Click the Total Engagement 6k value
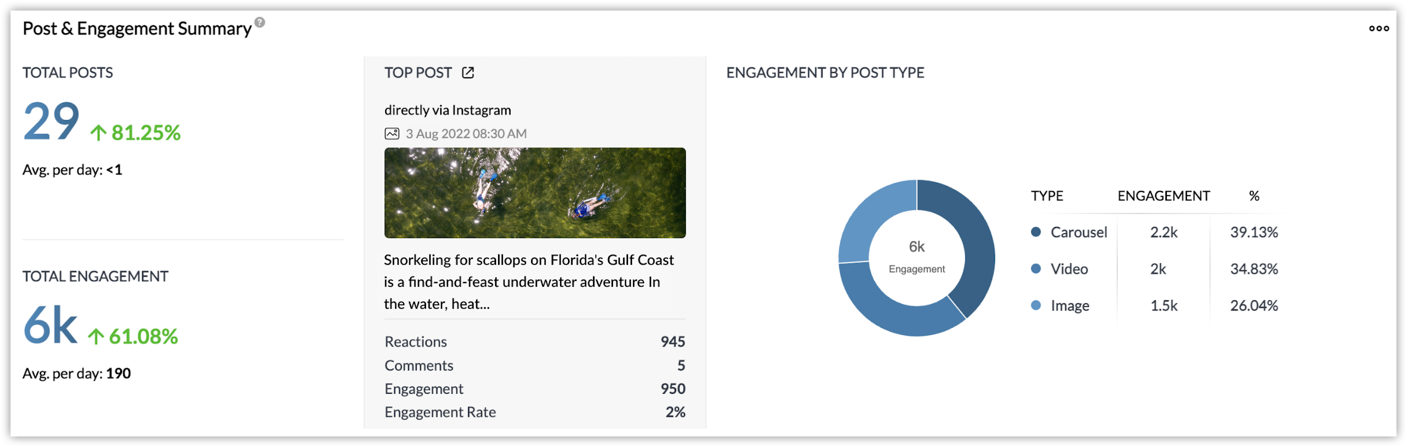This screenshot has width=1407, height=447. 50,327
